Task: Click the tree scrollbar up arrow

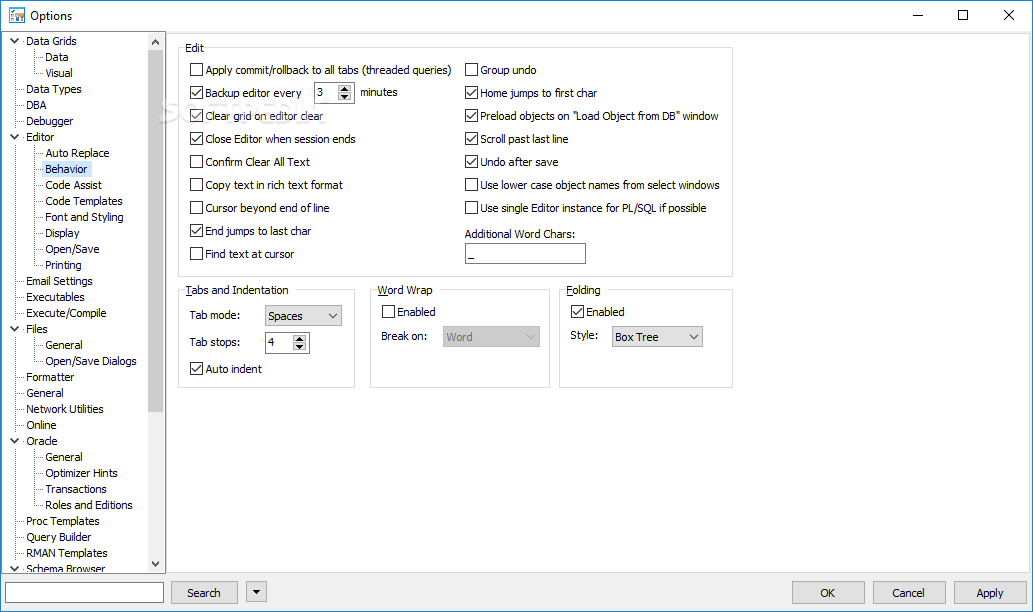Action: [155, 42]
